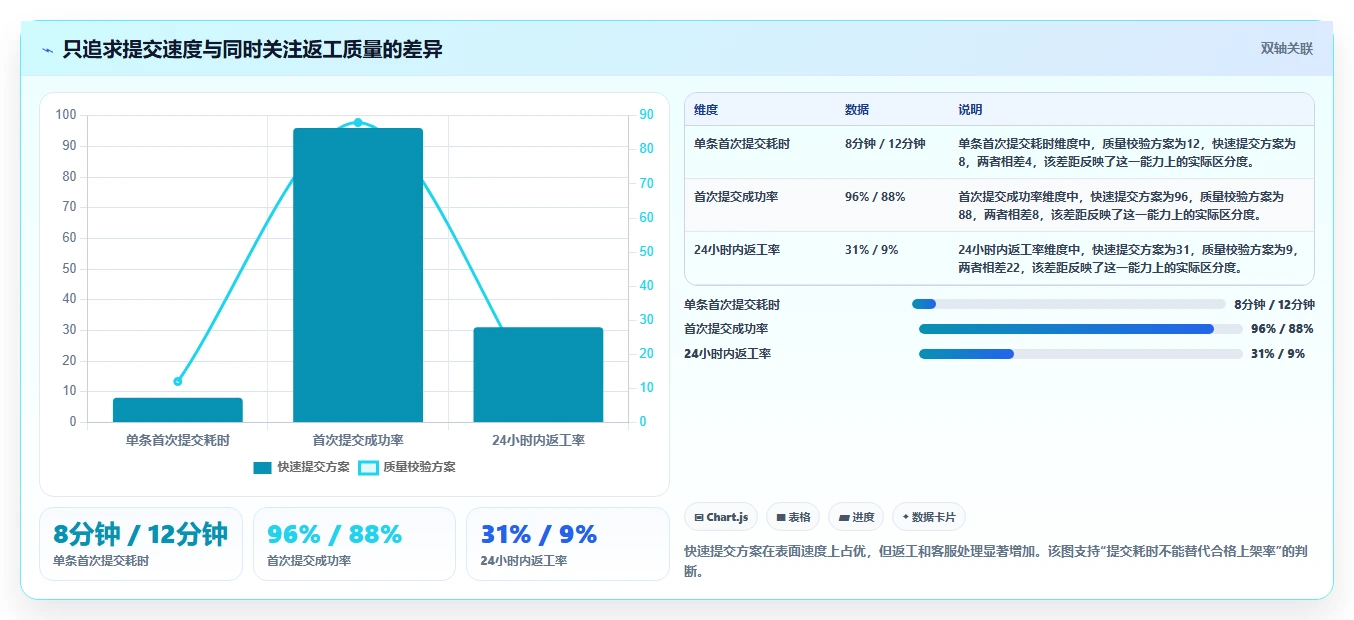This screenshot has width=1354, height=620.
Task: Click the 单条首次提交耗时 progress bar
Action: pyautogui.click(x=1068, y=304)
